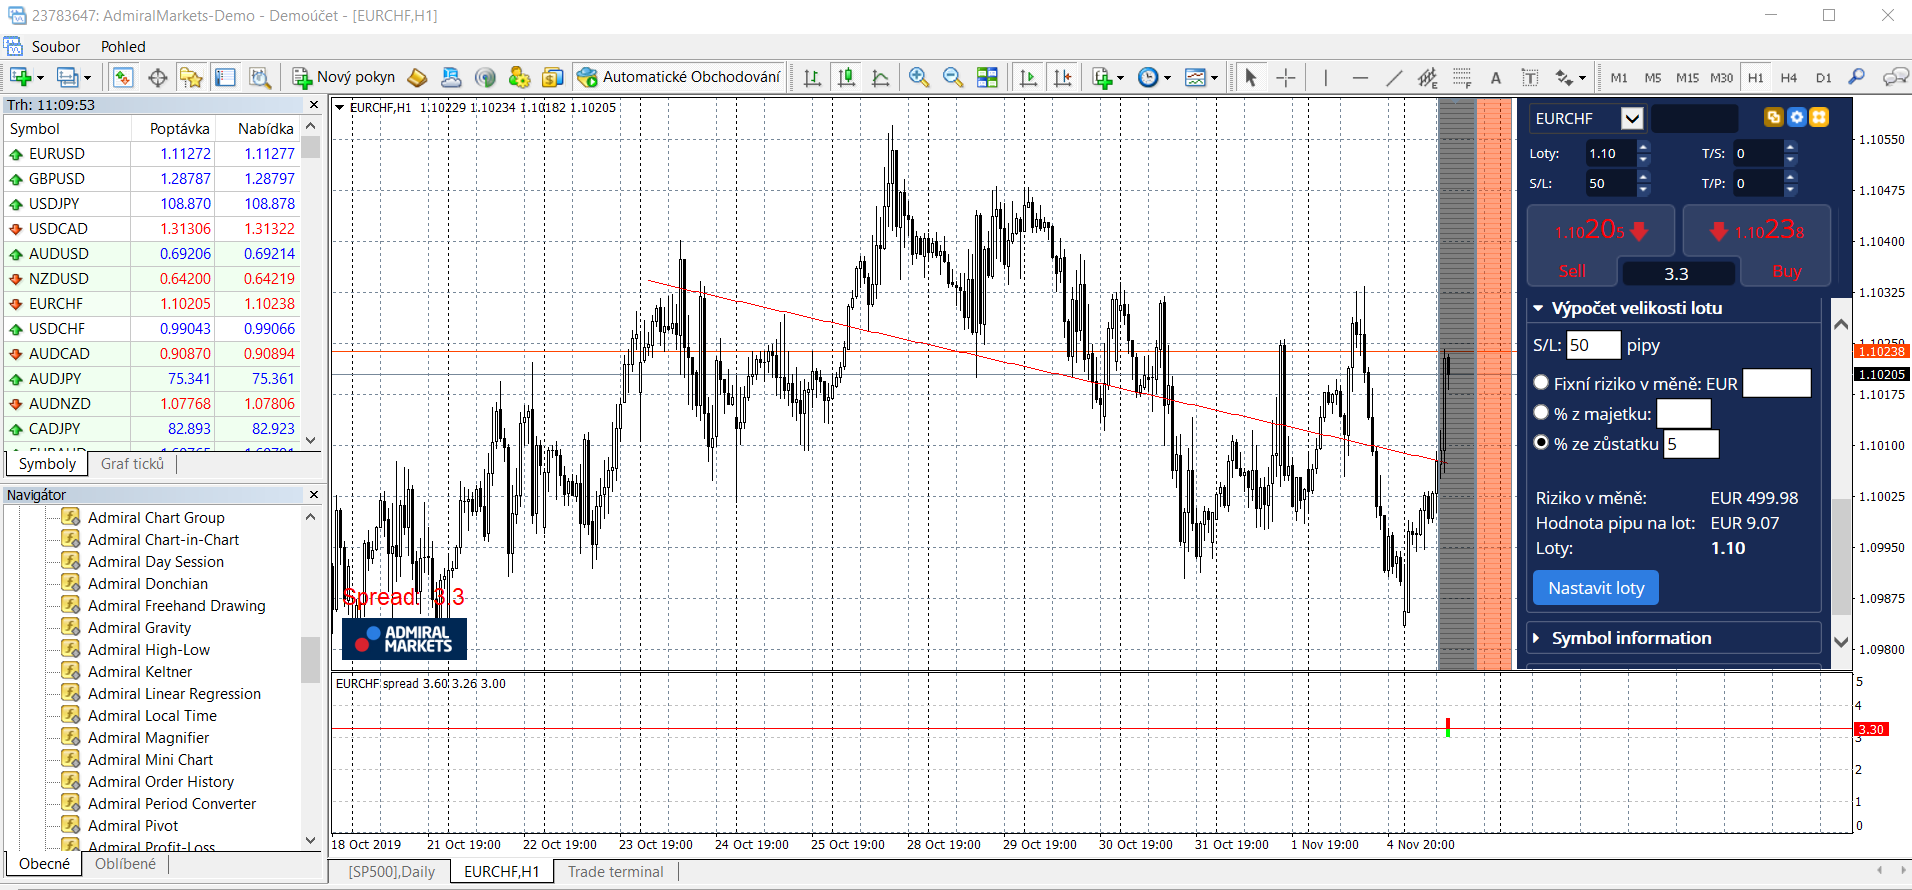This screenshot has width=1912, height=890.
Task: Draw a horizontal line tool
Action: tap(1360, 77)
